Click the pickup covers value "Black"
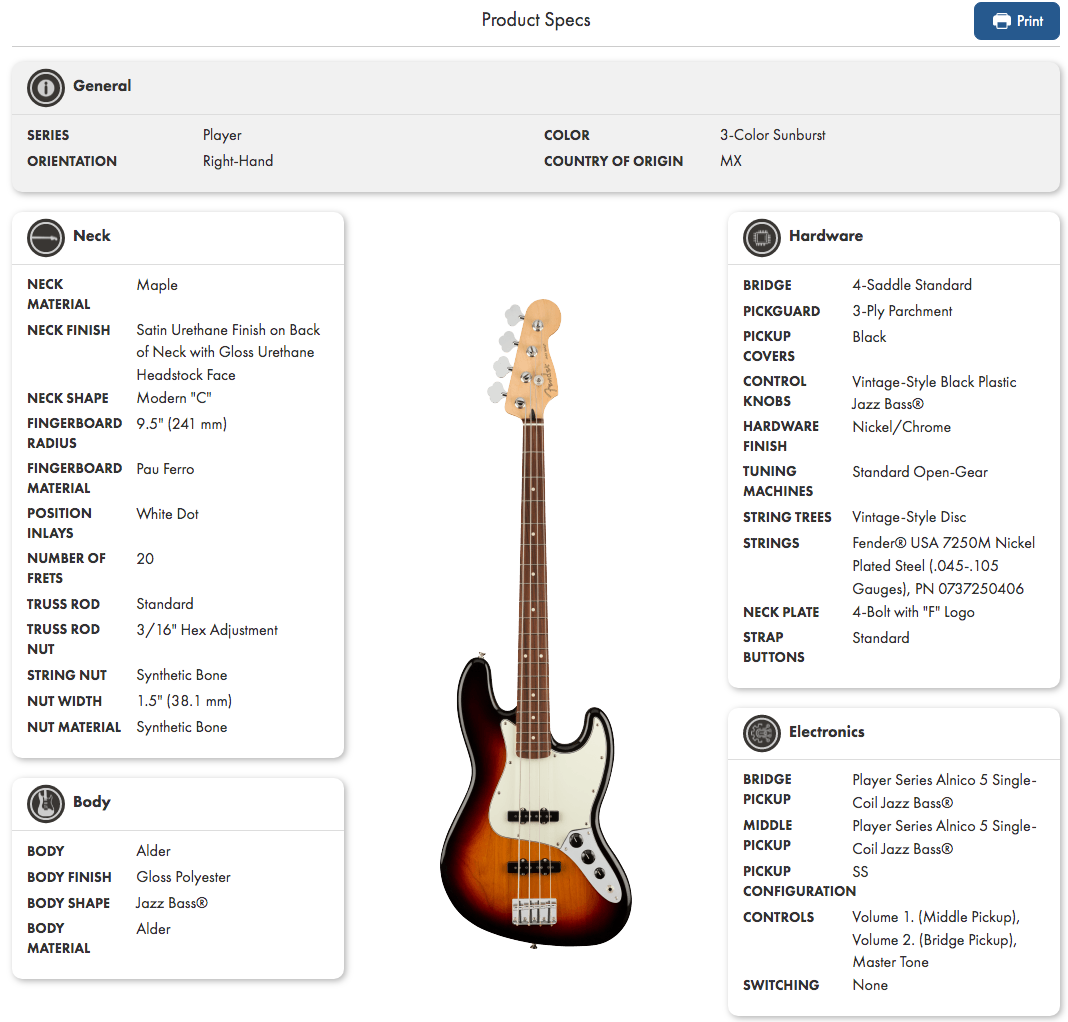The width and height of the screenshot is (1068, 1022). point(869,337)
